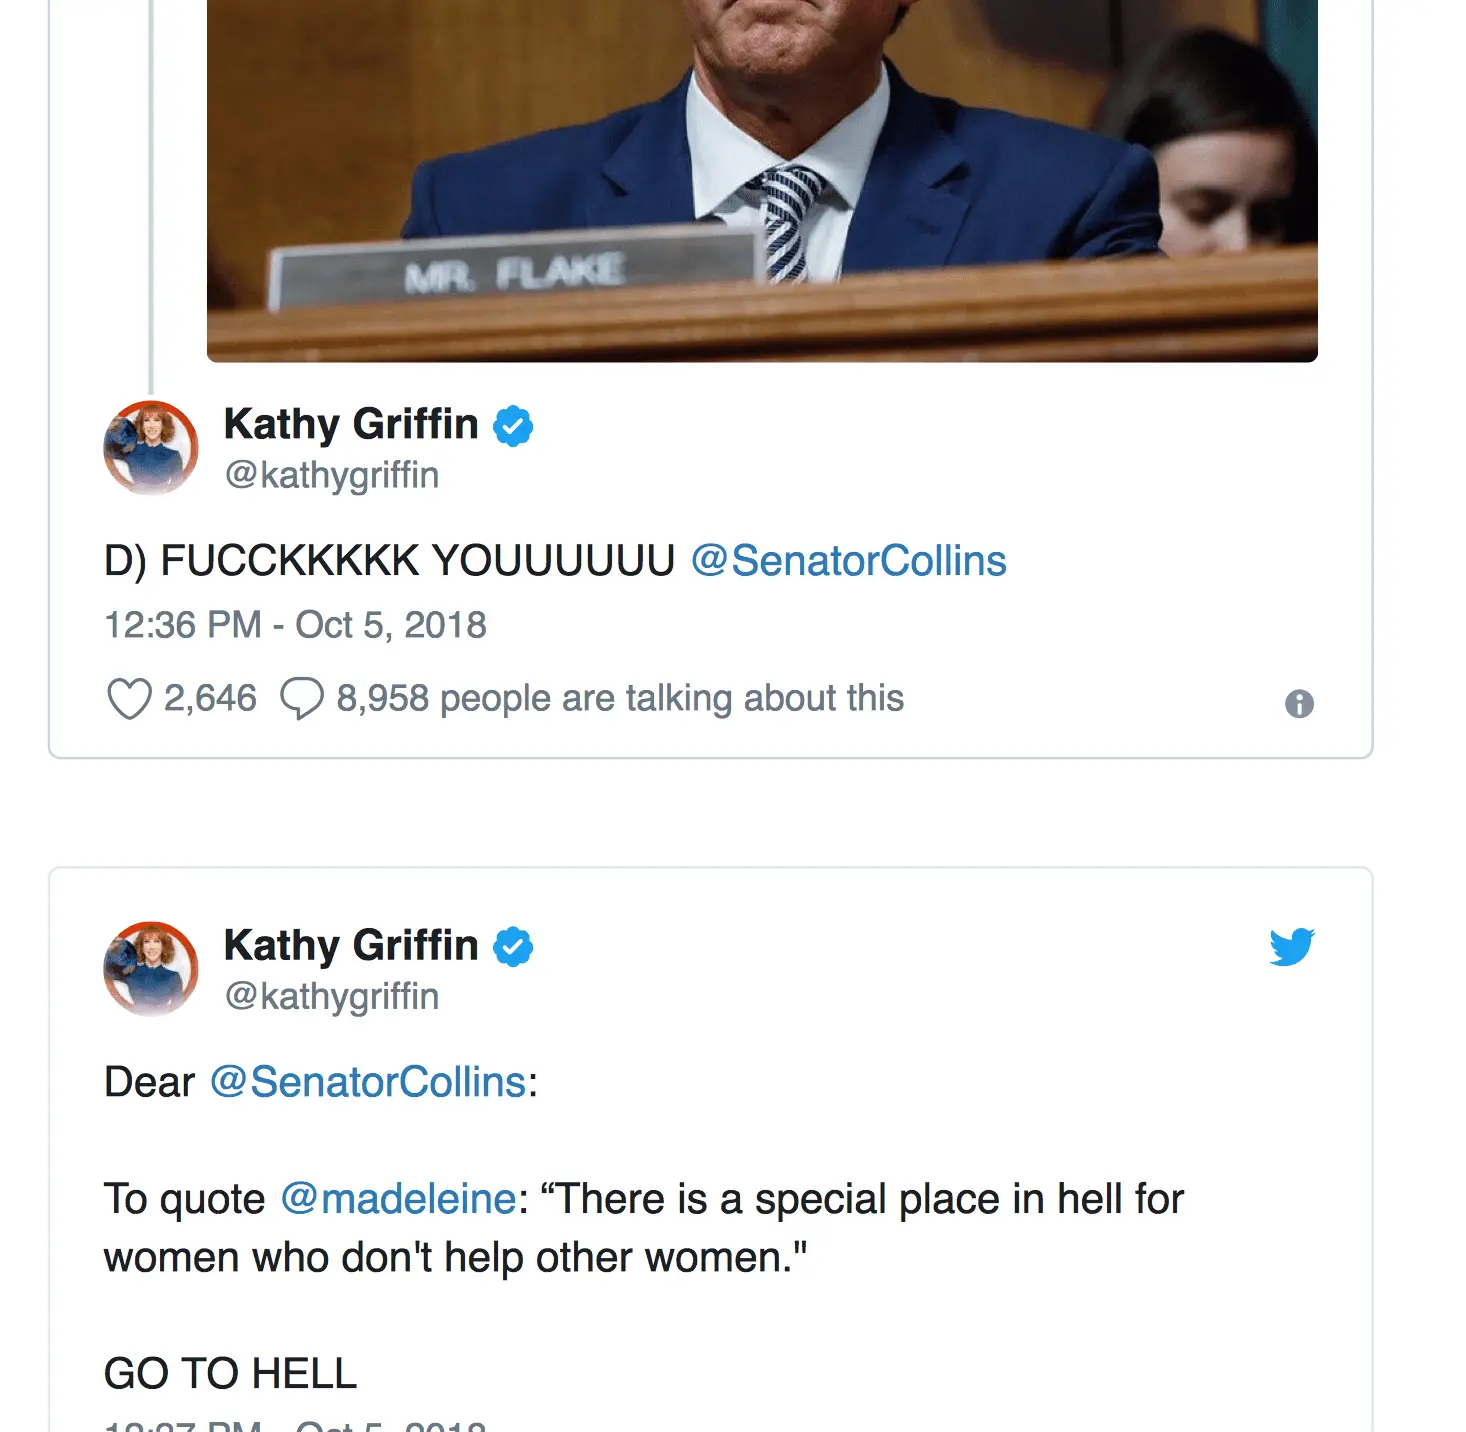Click @SenatorCollins mention after 'Dear'
The image size is (1466, 1432).
click(x=368, y=1082)
